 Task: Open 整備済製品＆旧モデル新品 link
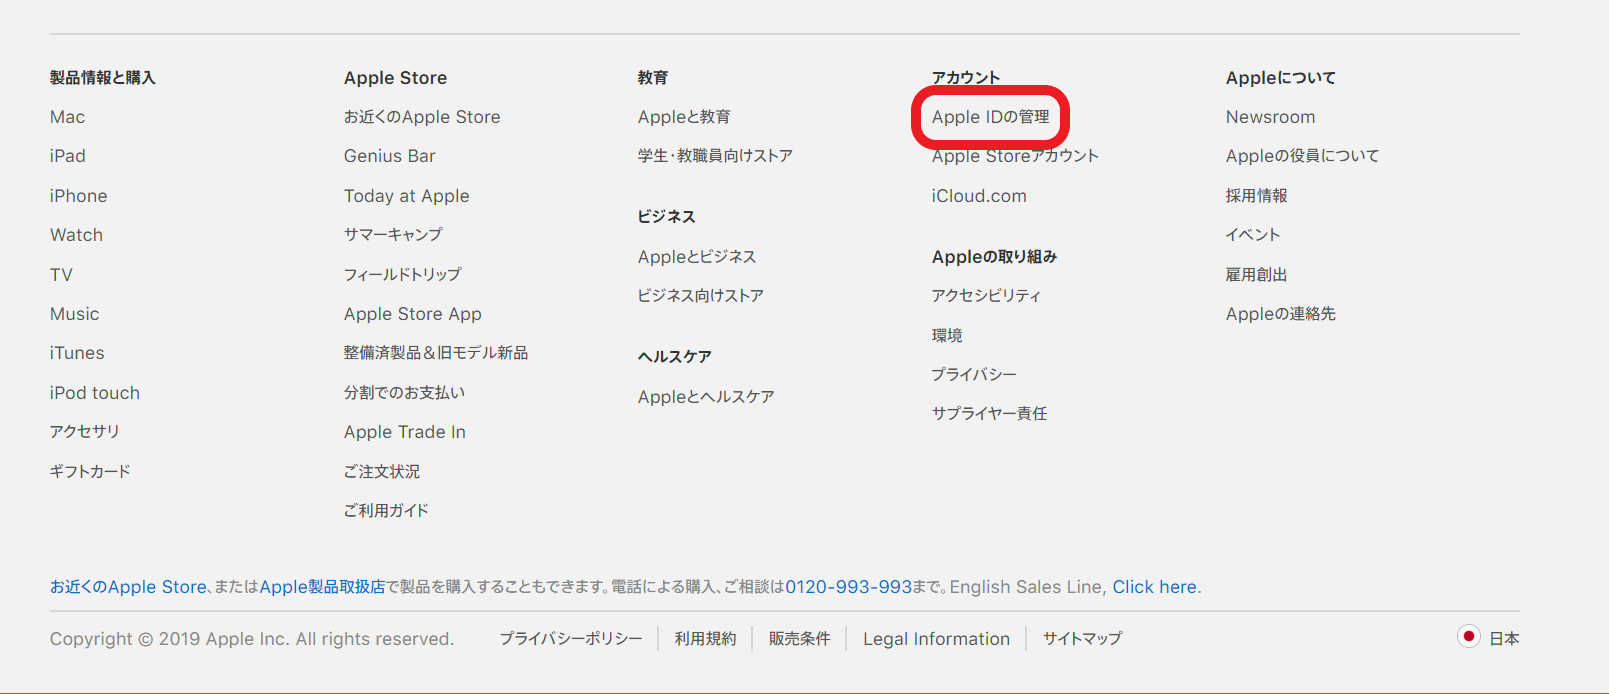(x=436, y=353)
